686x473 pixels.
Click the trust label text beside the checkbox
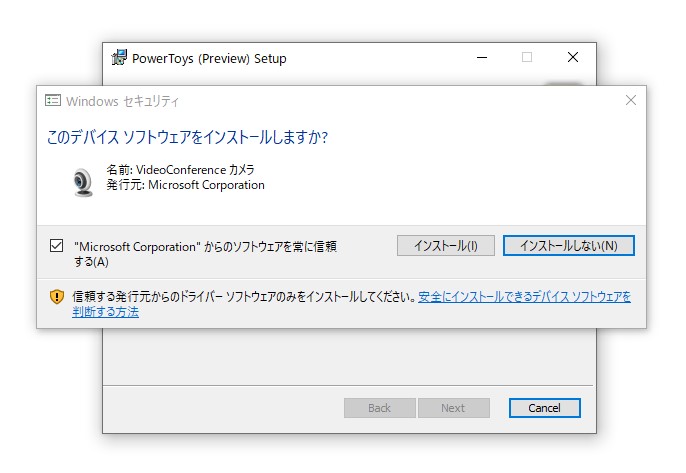205,254
